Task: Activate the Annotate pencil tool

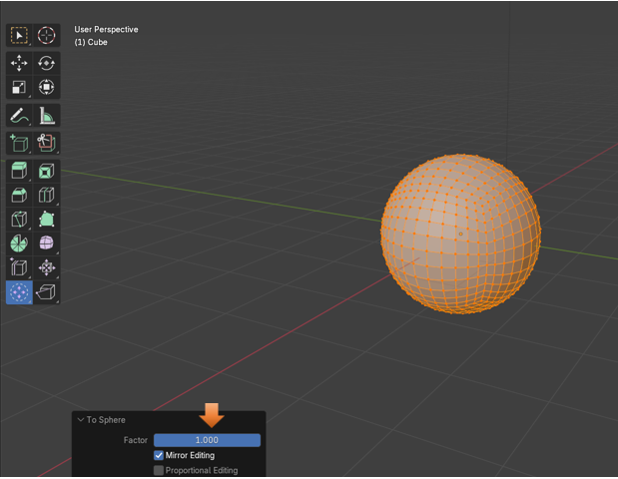Action: click(19, 116)
